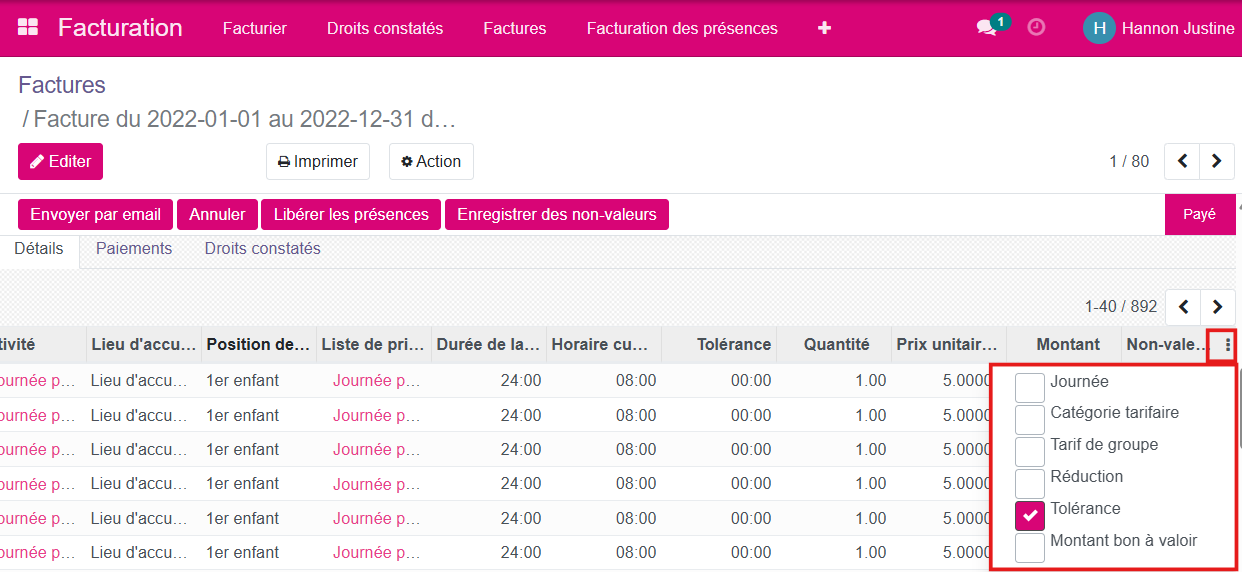Enable the Réduction column checkbox
Viewport: 1242px width, 572px height.
pyautogui.click(x=1030, y=482)
